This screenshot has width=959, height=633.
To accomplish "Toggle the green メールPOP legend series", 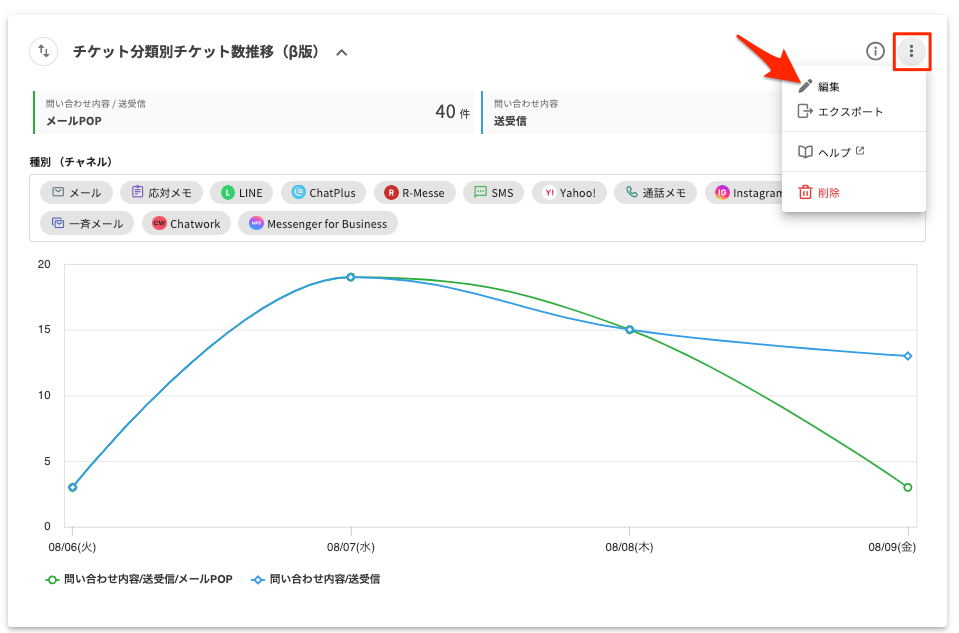I will click(139, 579).
